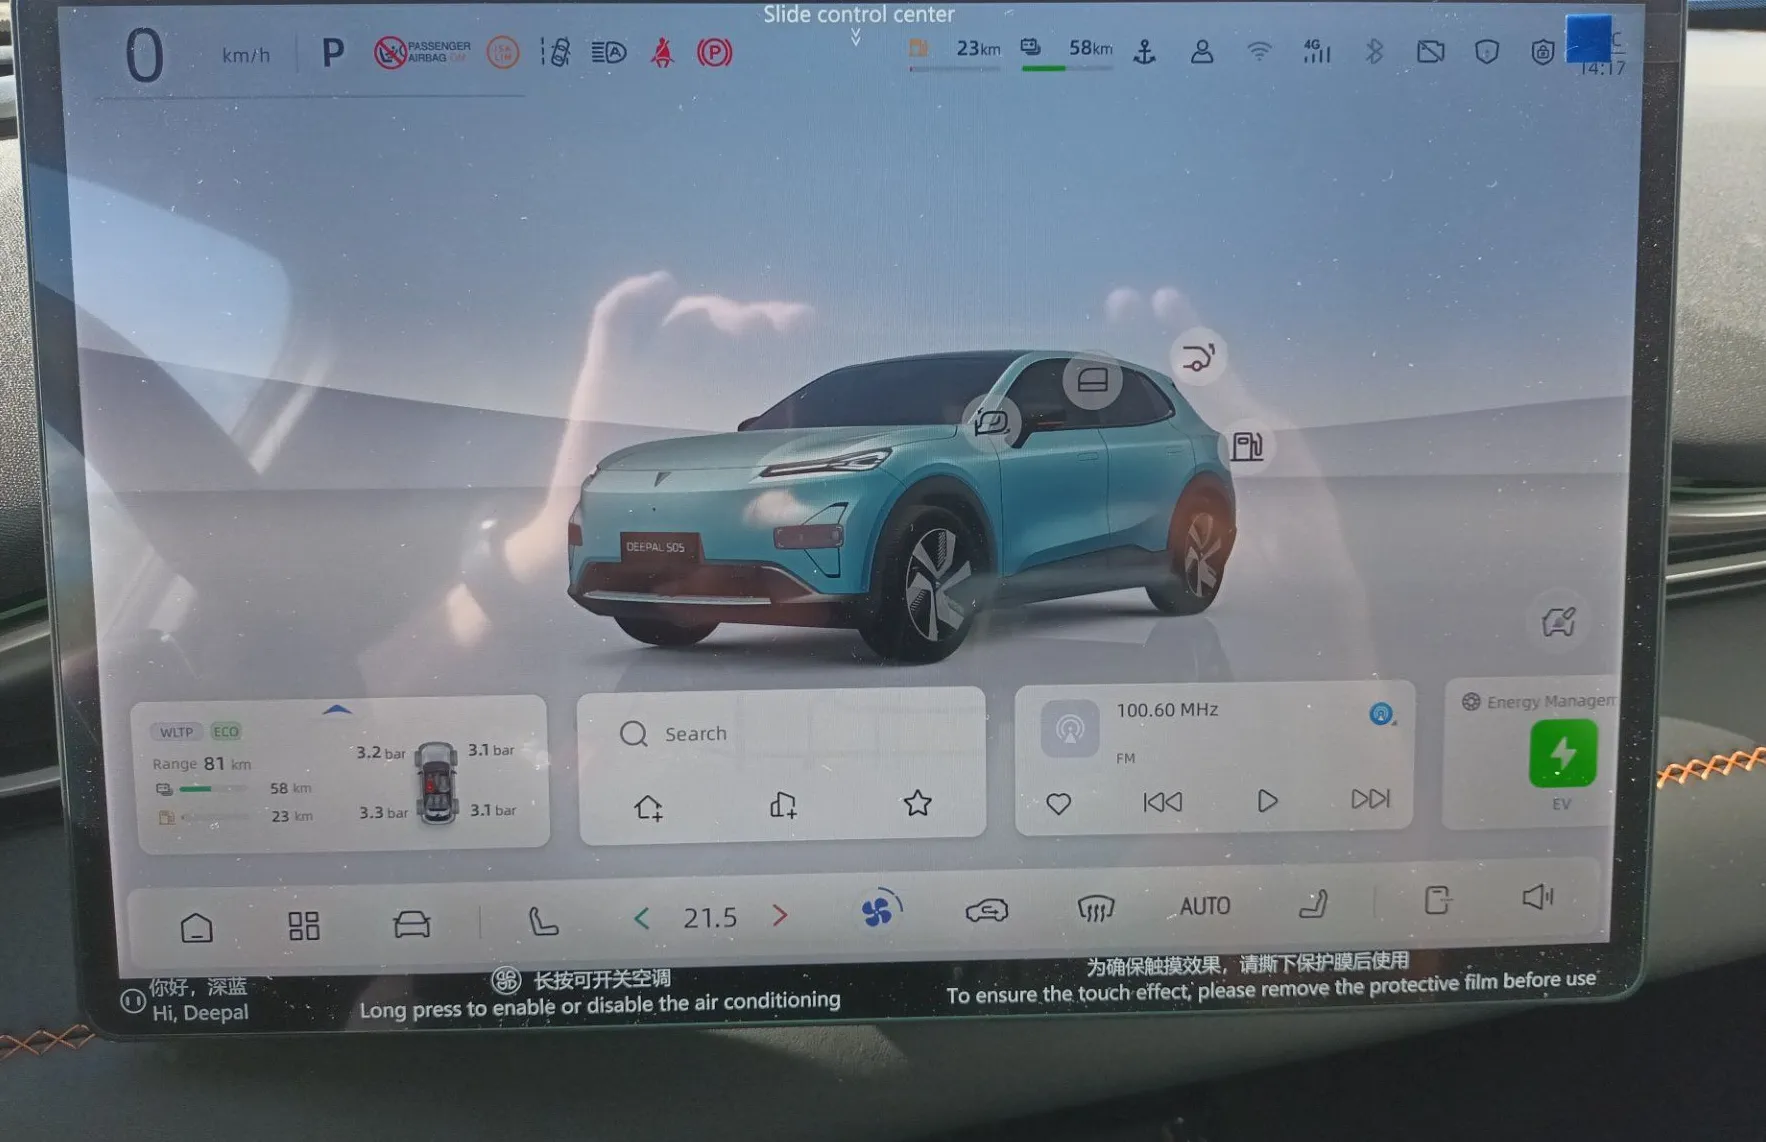Open car customization icon at right
The height and width of the screenshot is (1142, 1766).
[x=1559, y=622]
